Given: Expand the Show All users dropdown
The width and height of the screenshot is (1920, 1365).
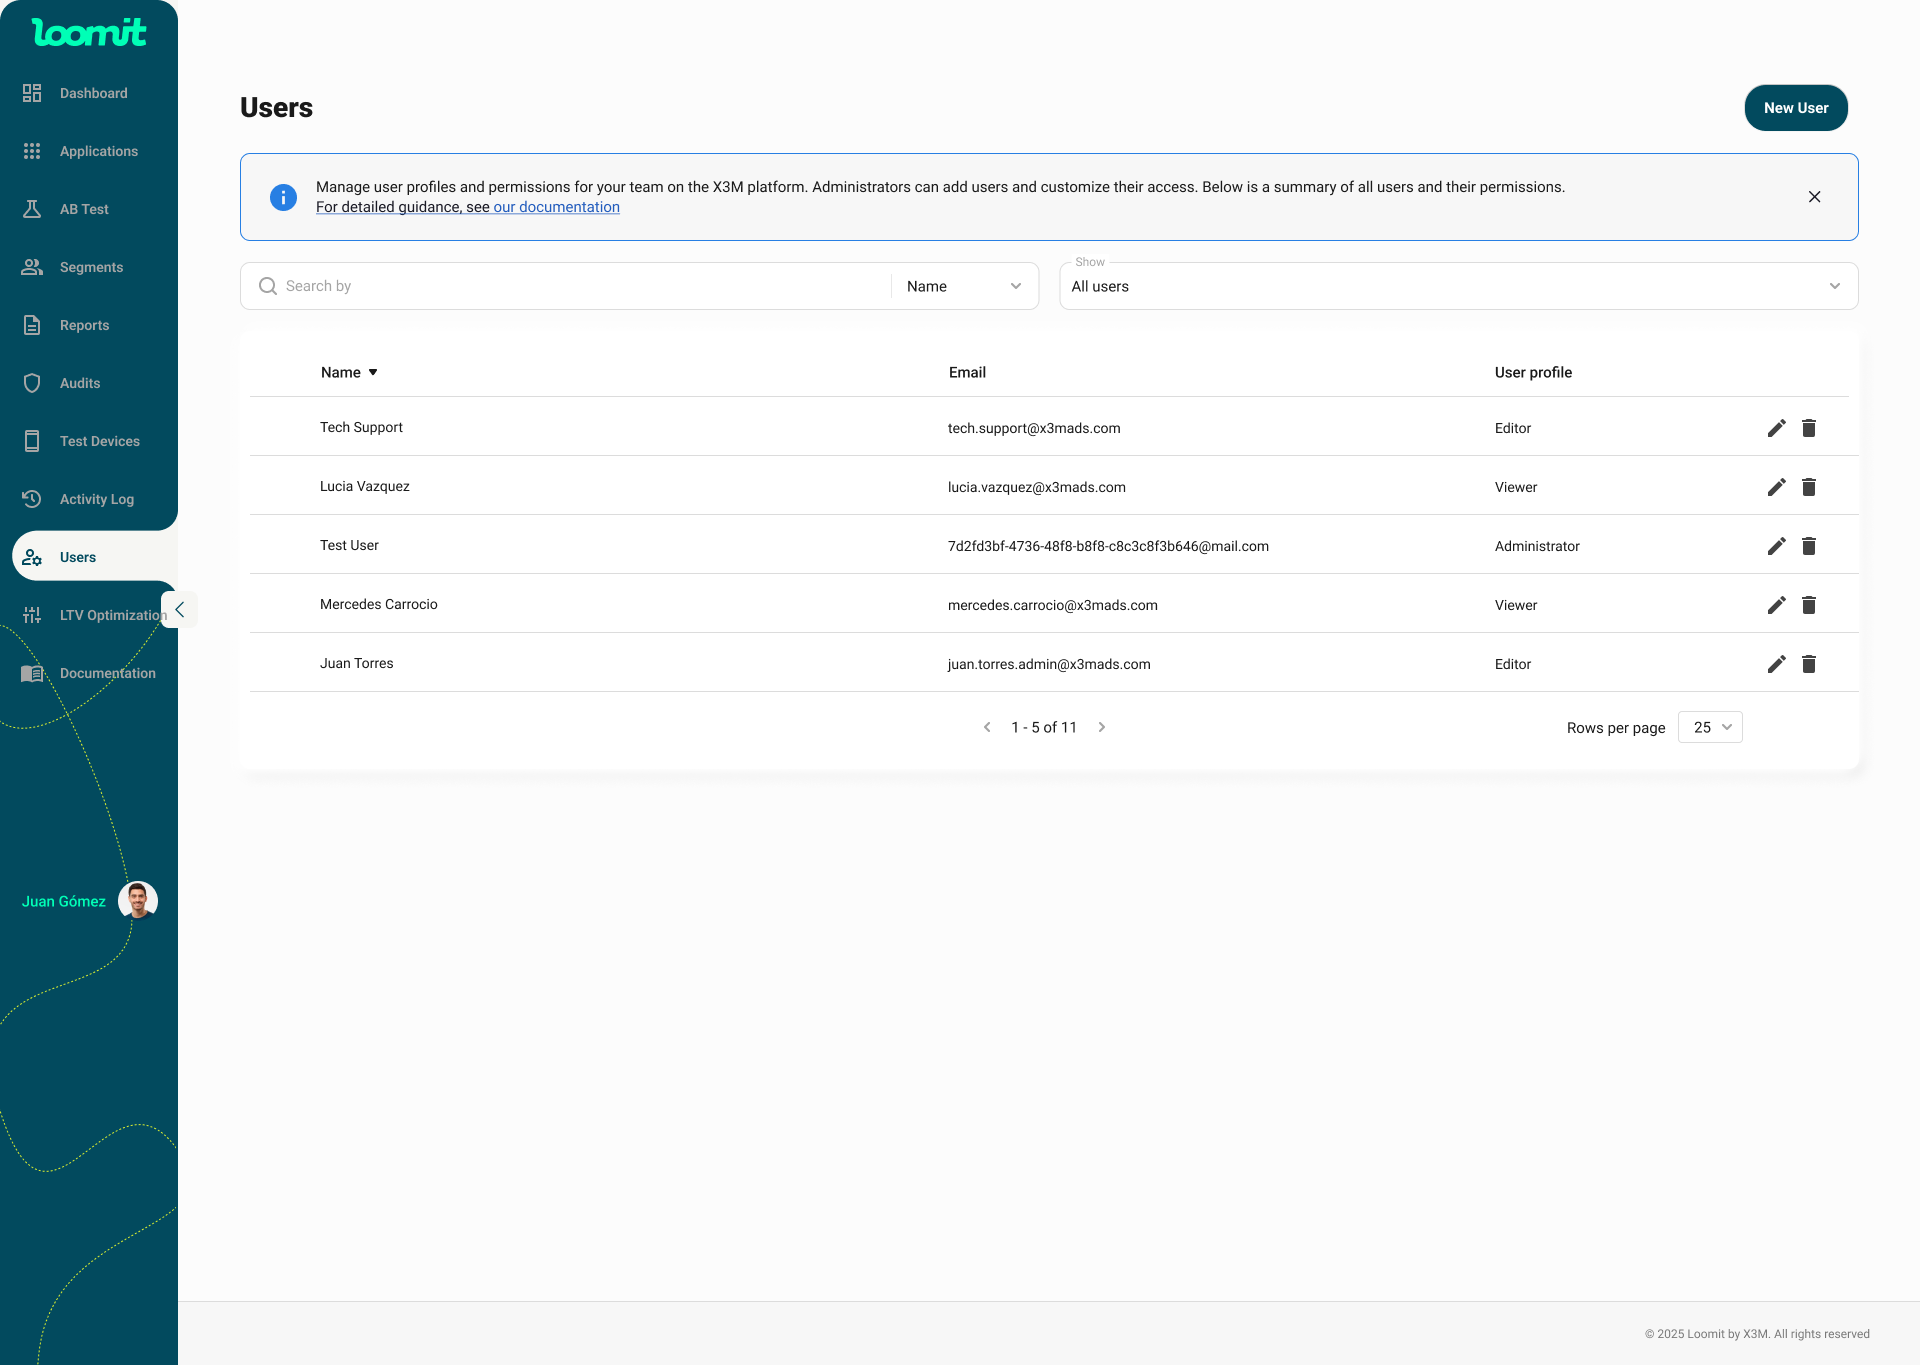Looking at the screenshot, I should [x=1458, y=286].
